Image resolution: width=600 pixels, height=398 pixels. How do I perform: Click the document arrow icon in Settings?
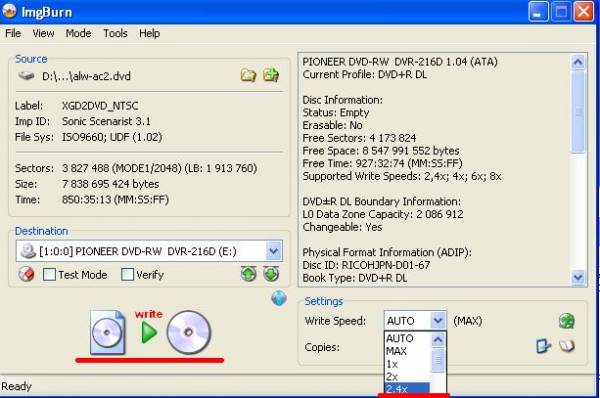[x=543, y=346]
